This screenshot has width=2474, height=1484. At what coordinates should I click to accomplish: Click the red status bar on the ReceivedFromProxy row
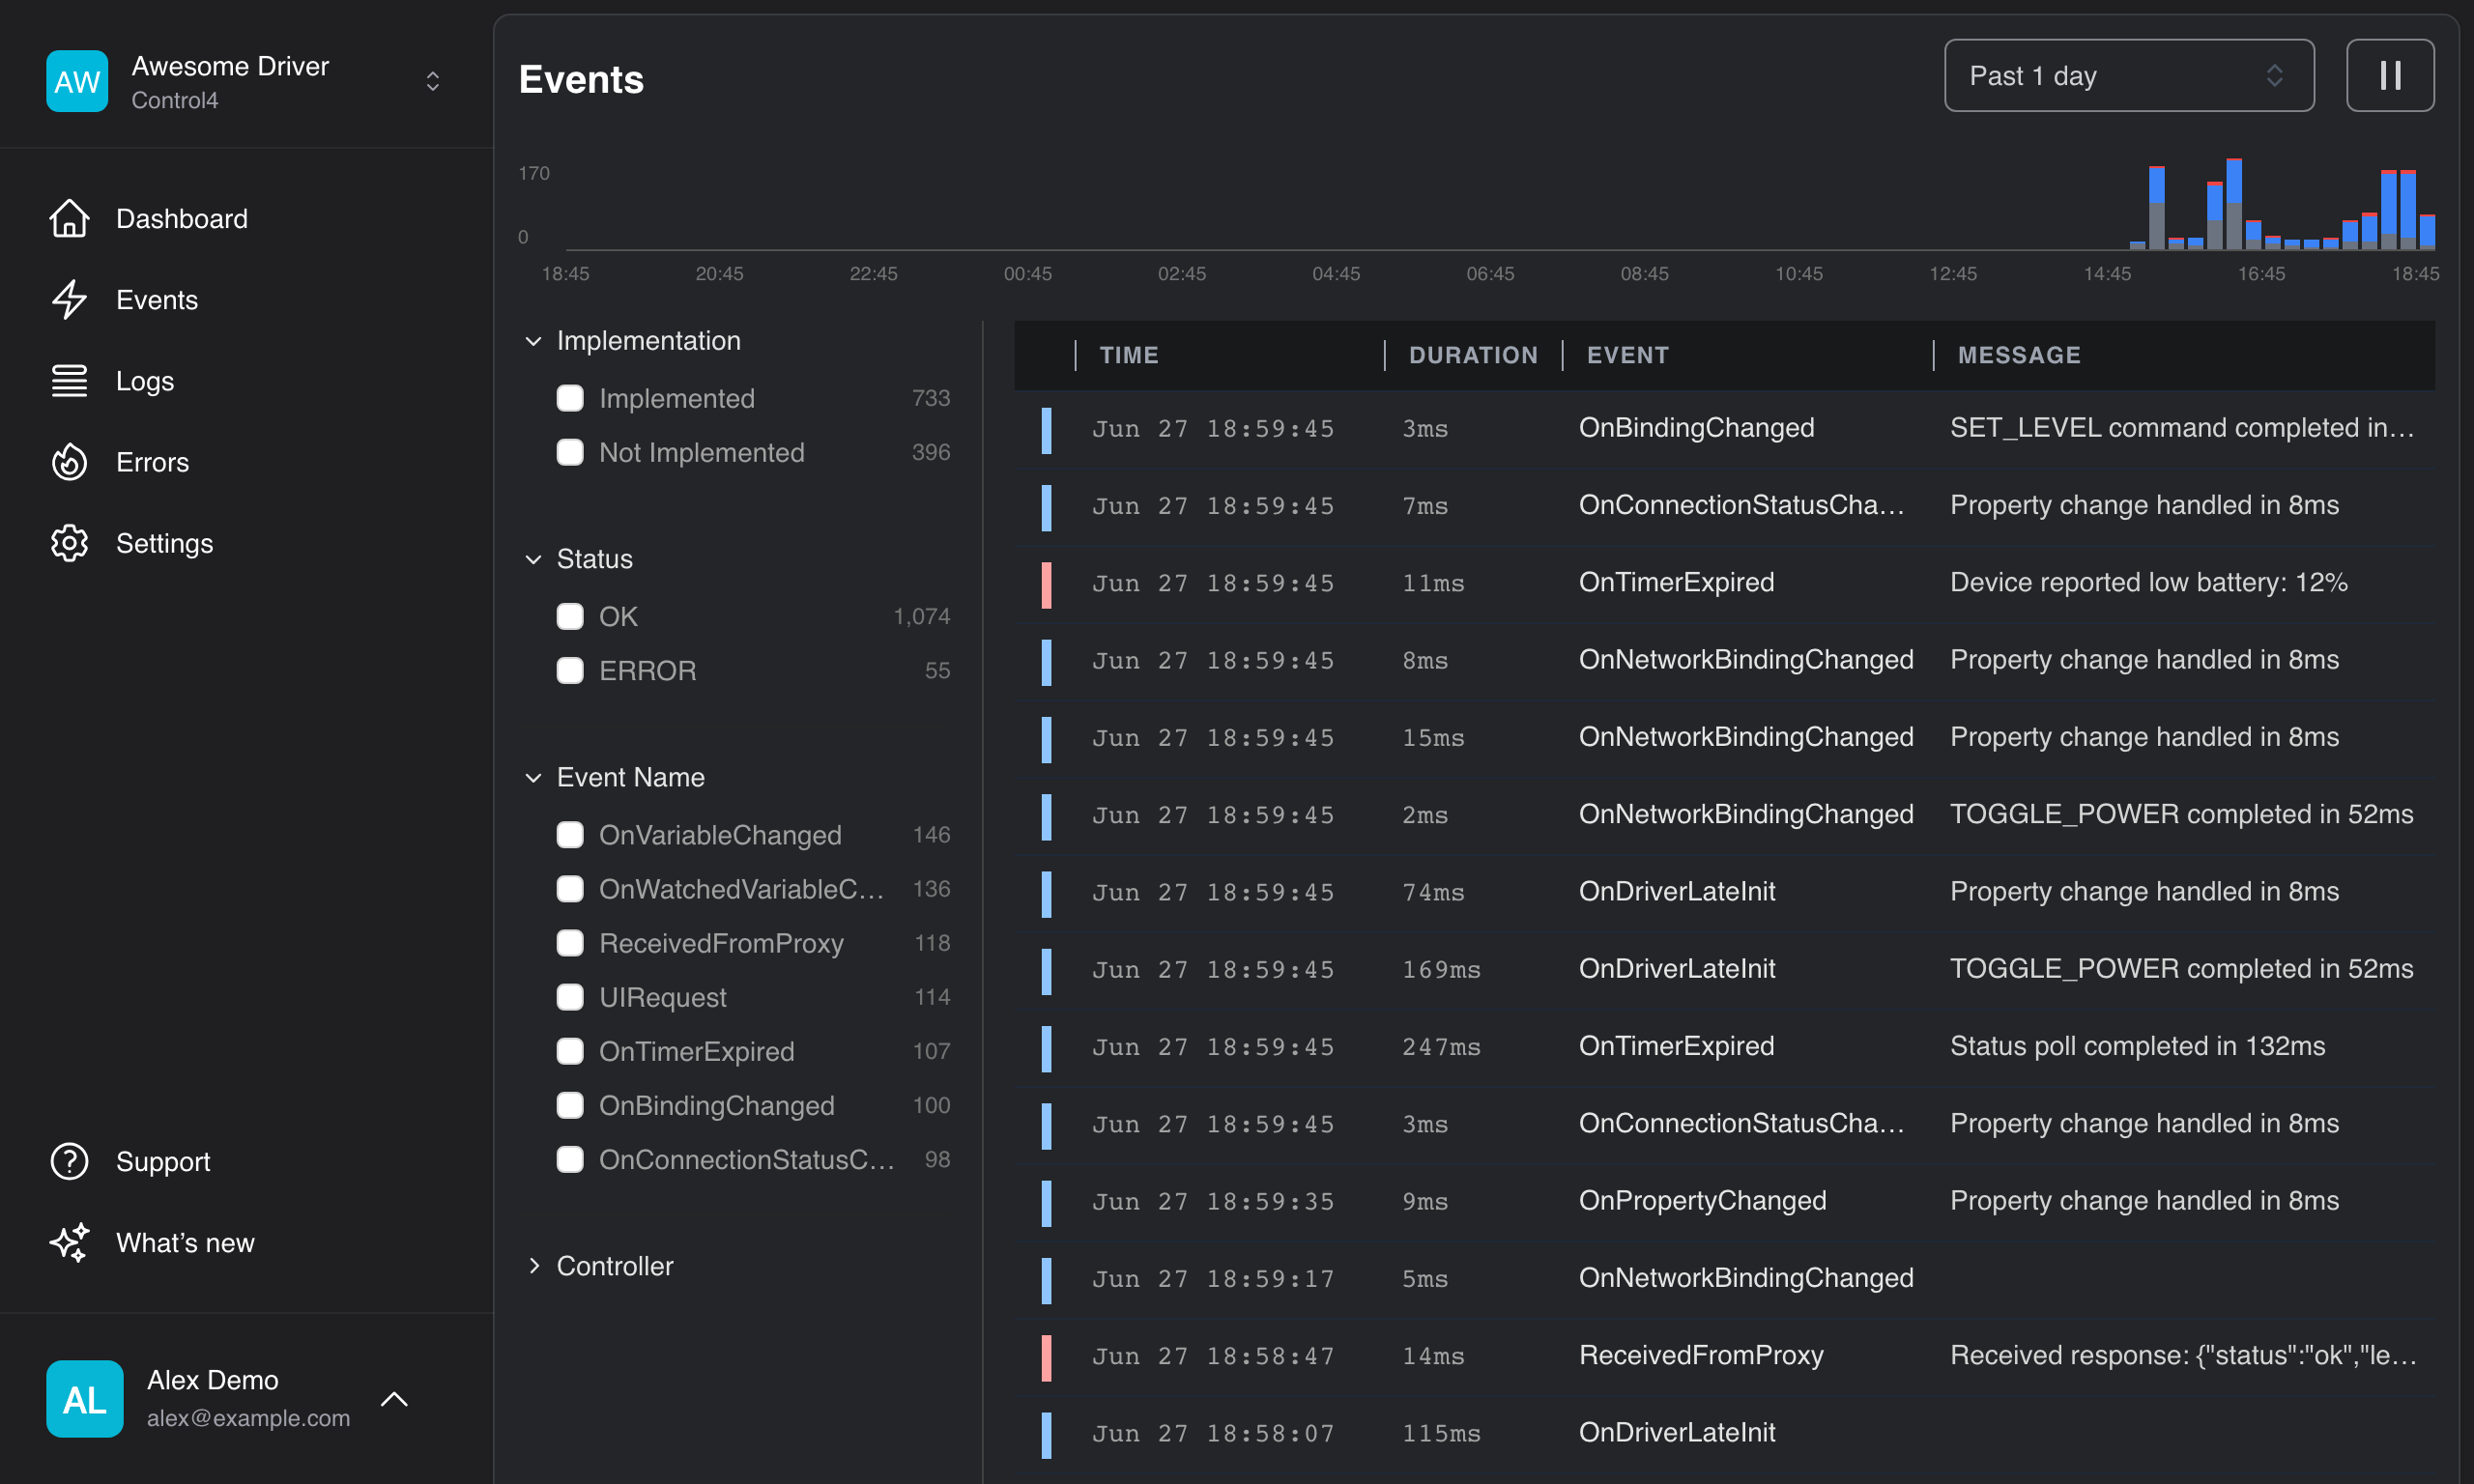[1046, 1357]
